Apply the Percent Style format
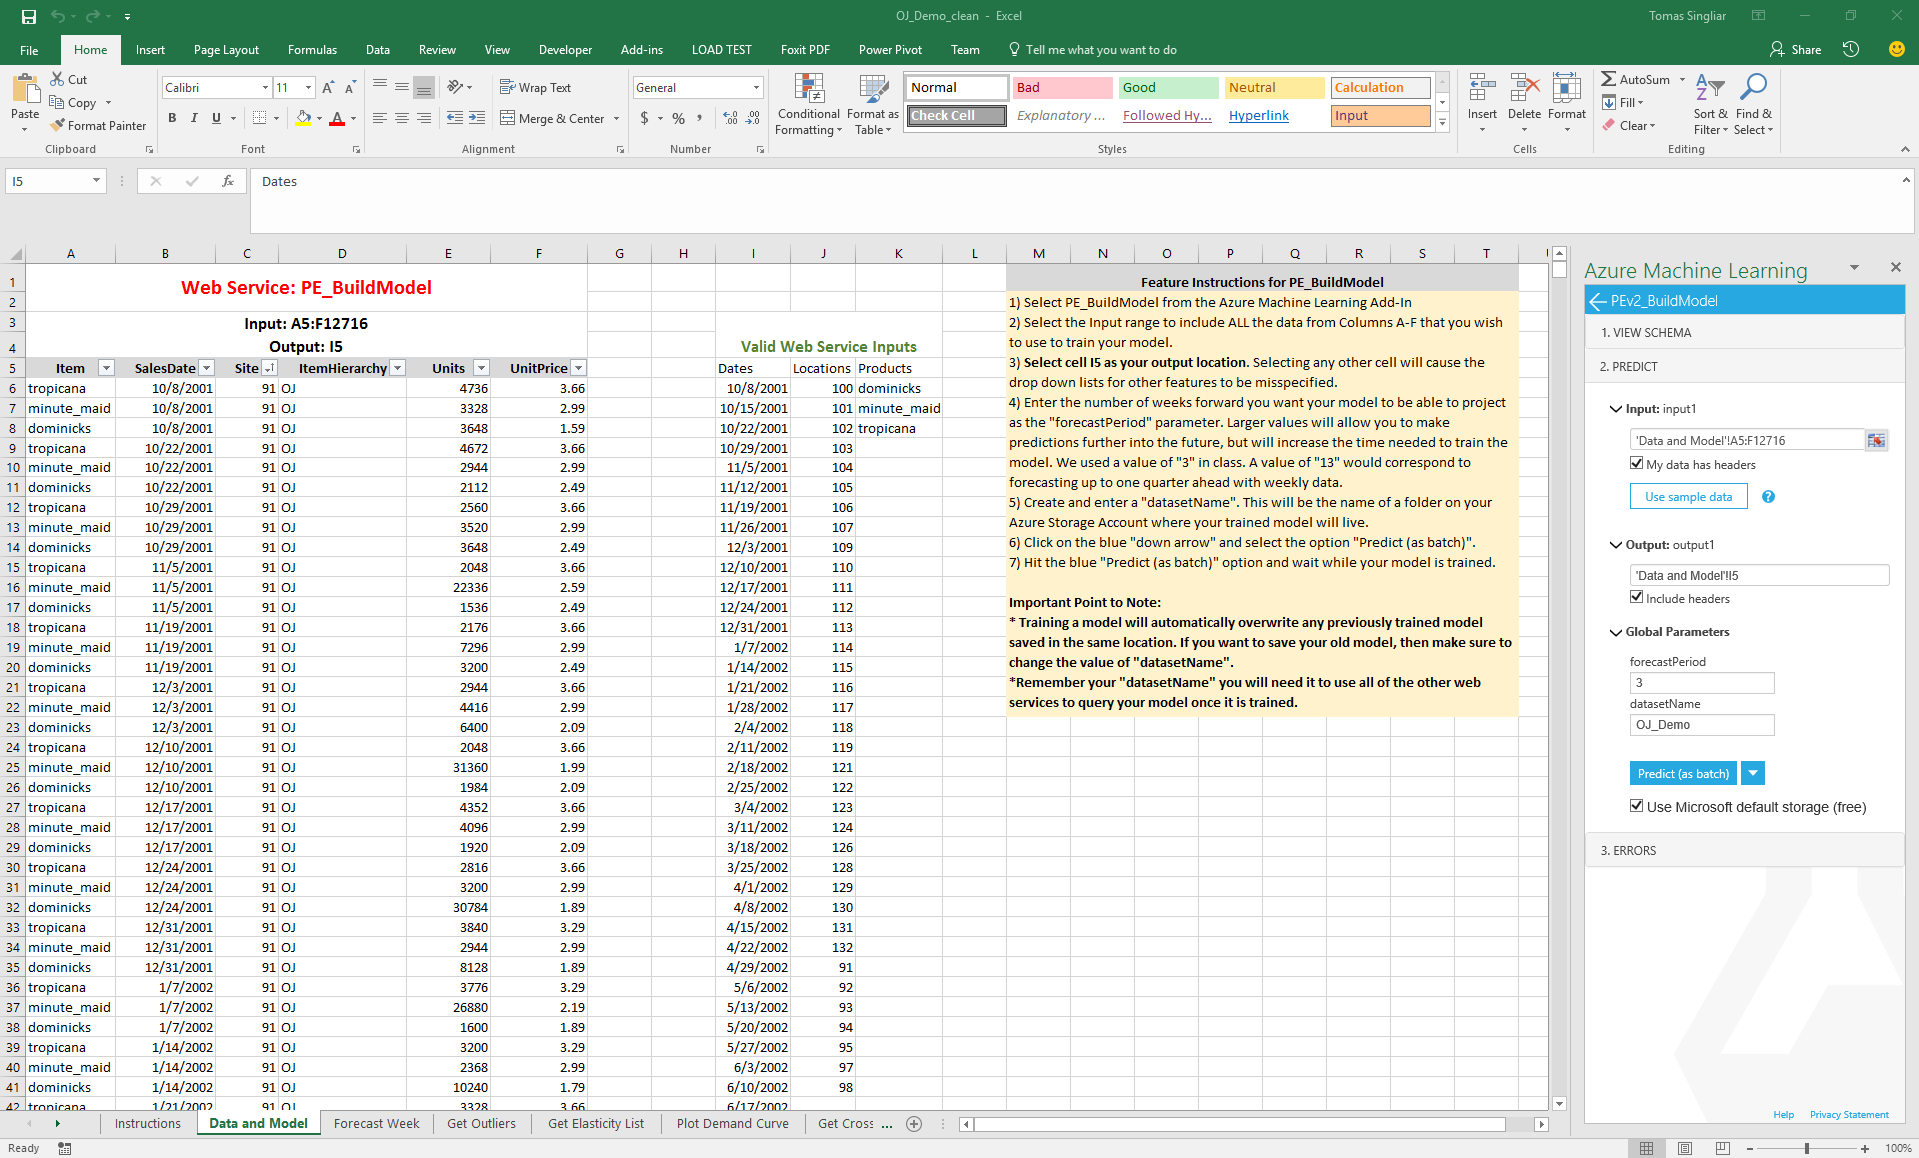 click(x=679, y=118)
